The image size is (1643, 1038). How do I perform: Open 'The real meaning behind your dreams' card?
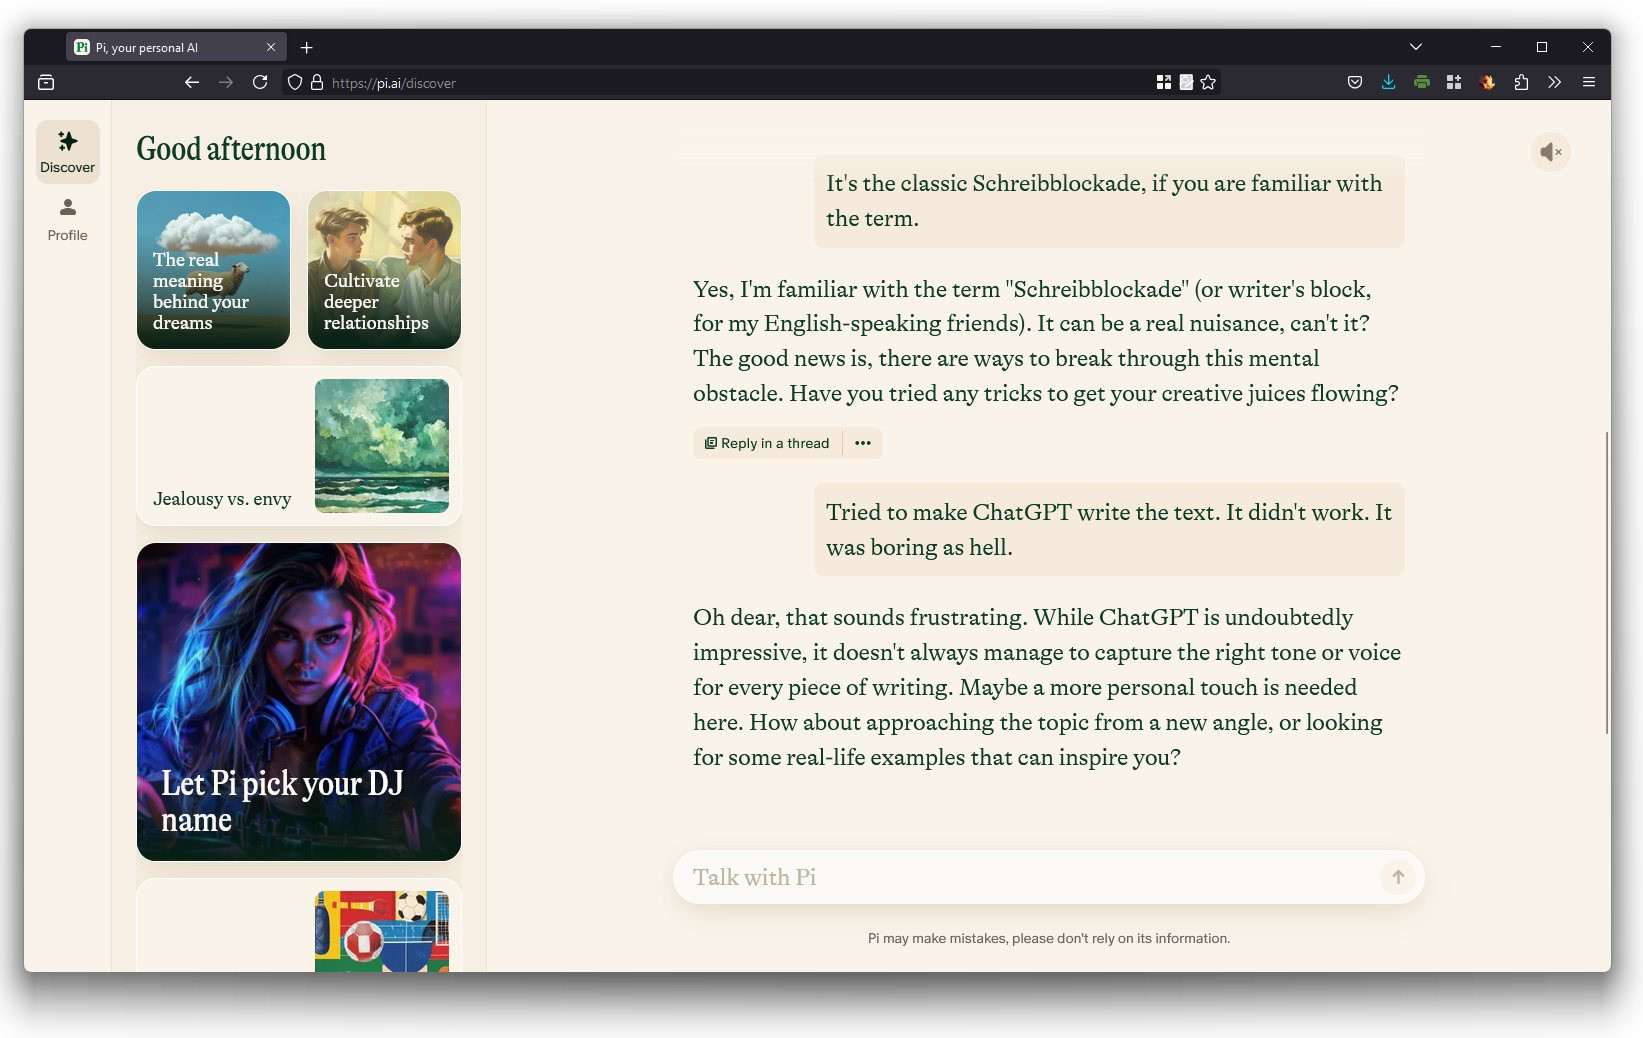[x=213, y=270]
